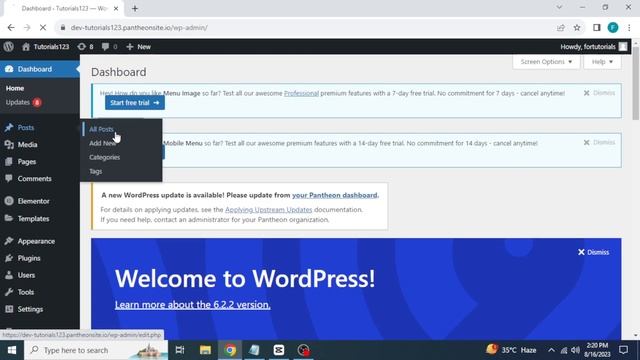Open Tags from Posts submenu
The height and width of the screenshot is (360, 640).
point(96,171)
